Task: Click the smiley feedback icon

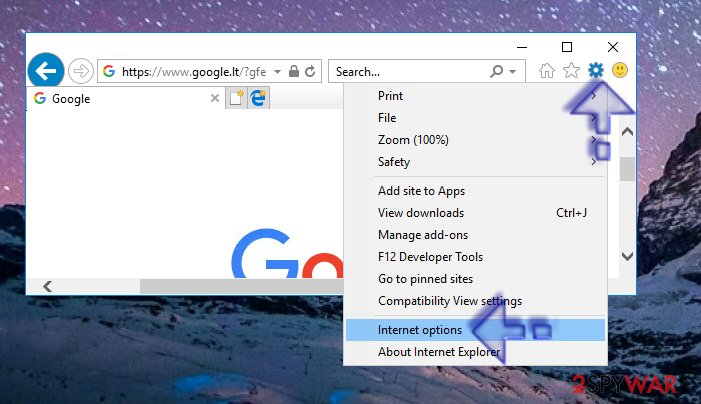Action: [620, 70]
